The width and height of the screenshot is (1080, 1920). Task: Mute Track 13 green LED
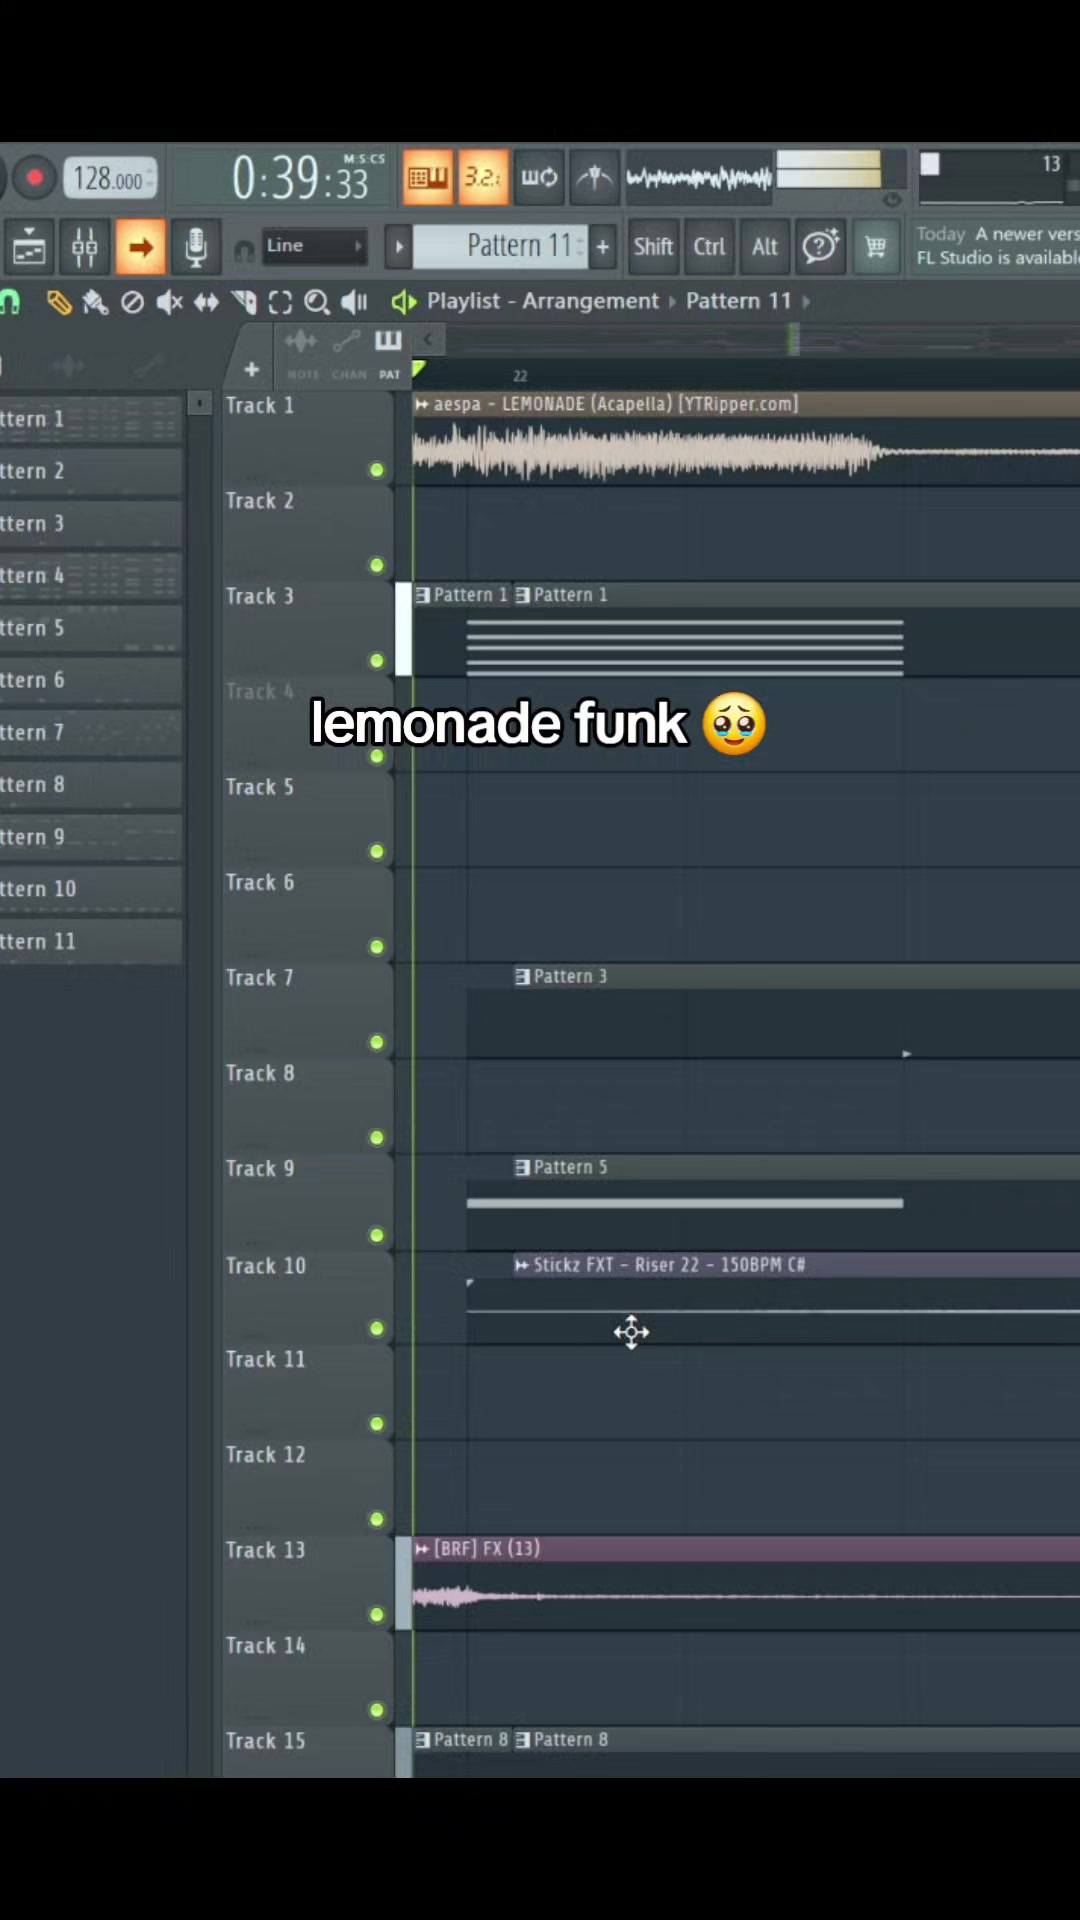(377, 1615)
